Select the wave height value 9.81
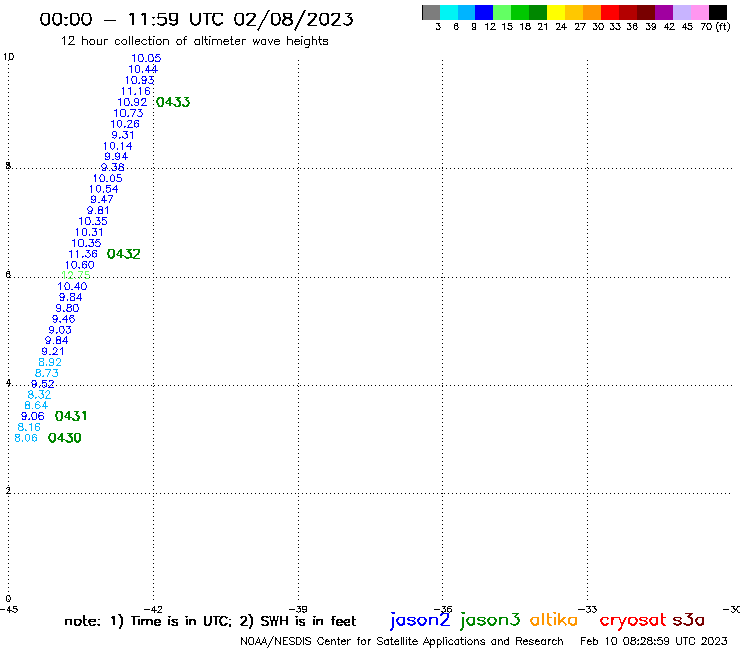 click(x=98, y=211)
